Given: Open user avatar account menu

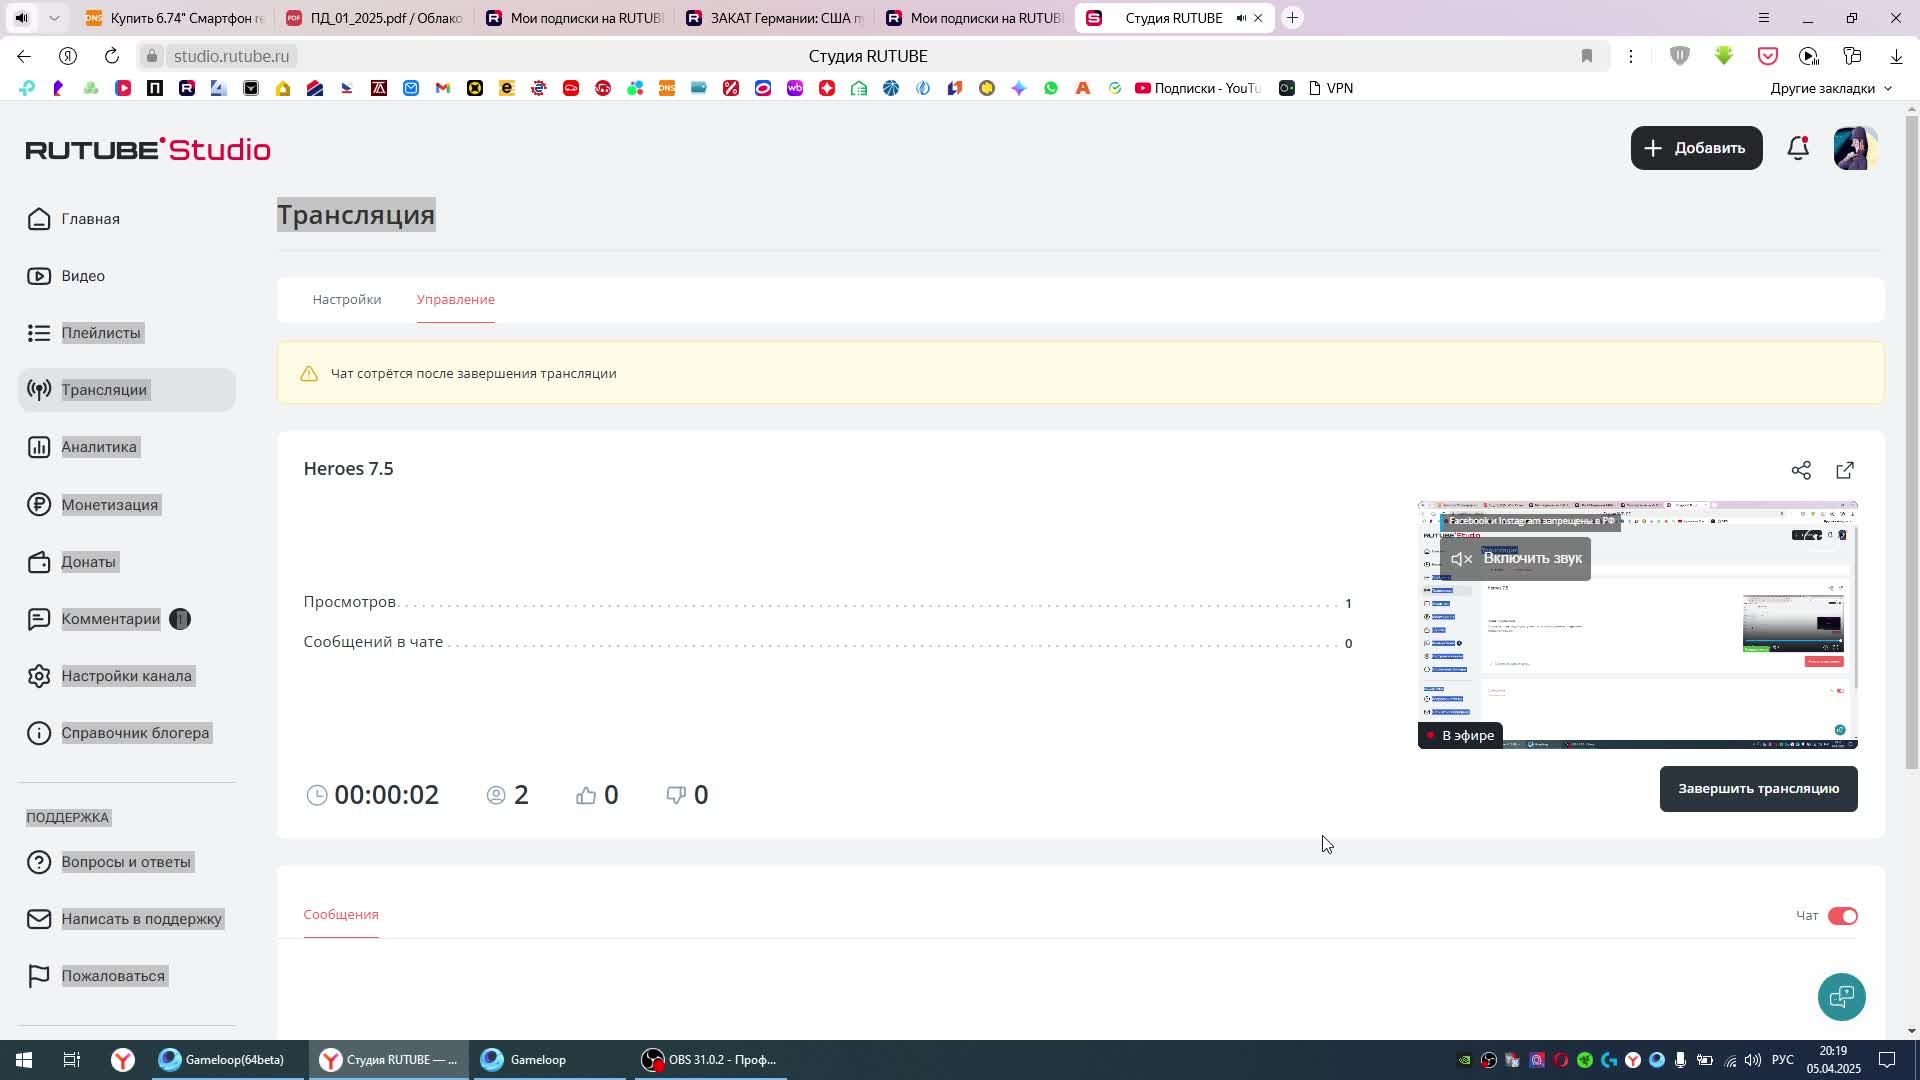Looking at the screenshot, I should [x=1855, y=148].
